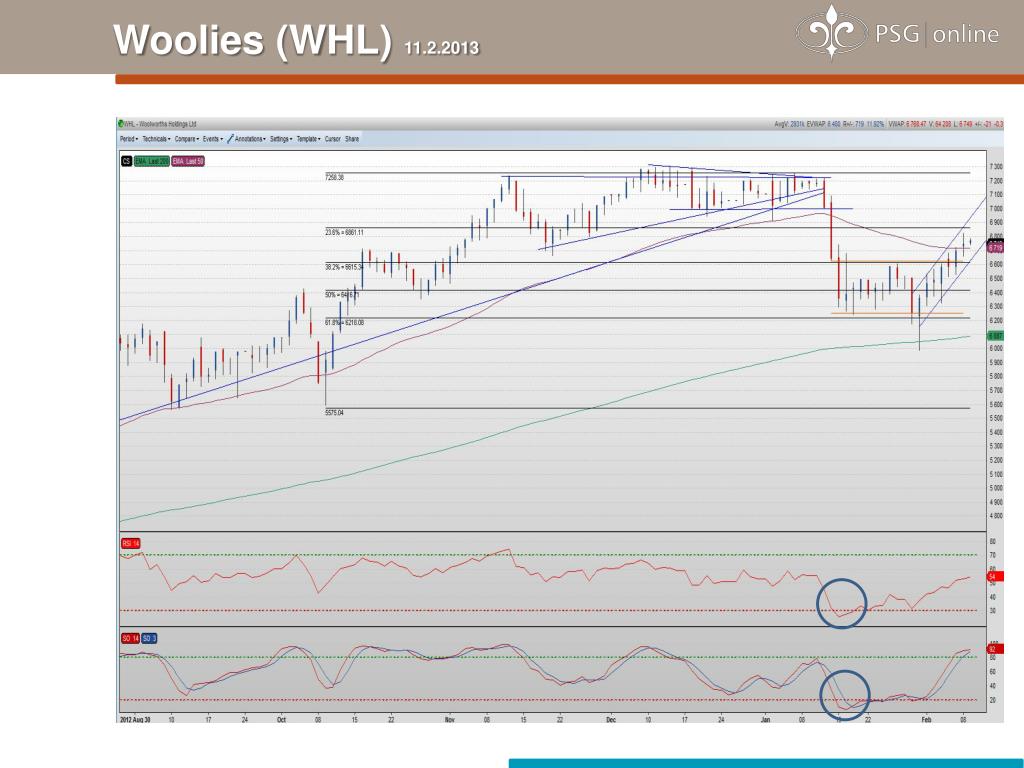Viewport: 1024px width, 768px height.
Task: Open the Annotations dropdown menu
Action: (250, 139)
